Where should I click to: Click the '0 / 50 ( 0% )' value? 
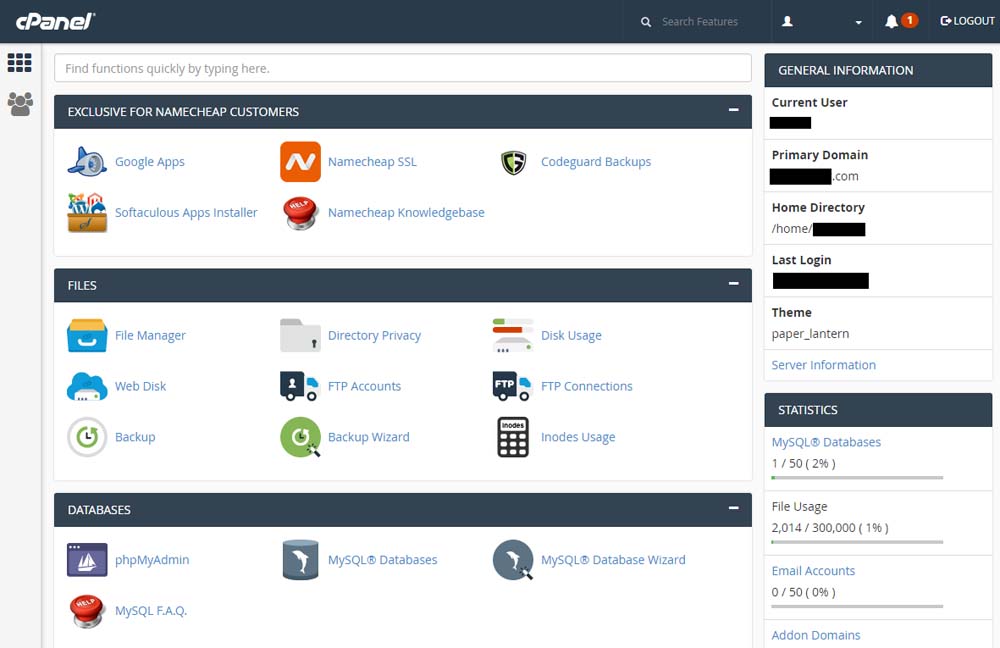(x=803, y=592)
